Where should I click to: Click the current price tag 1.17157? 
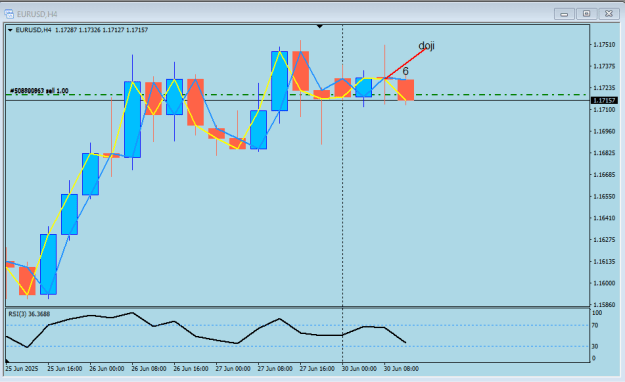(x=605, y=100)
